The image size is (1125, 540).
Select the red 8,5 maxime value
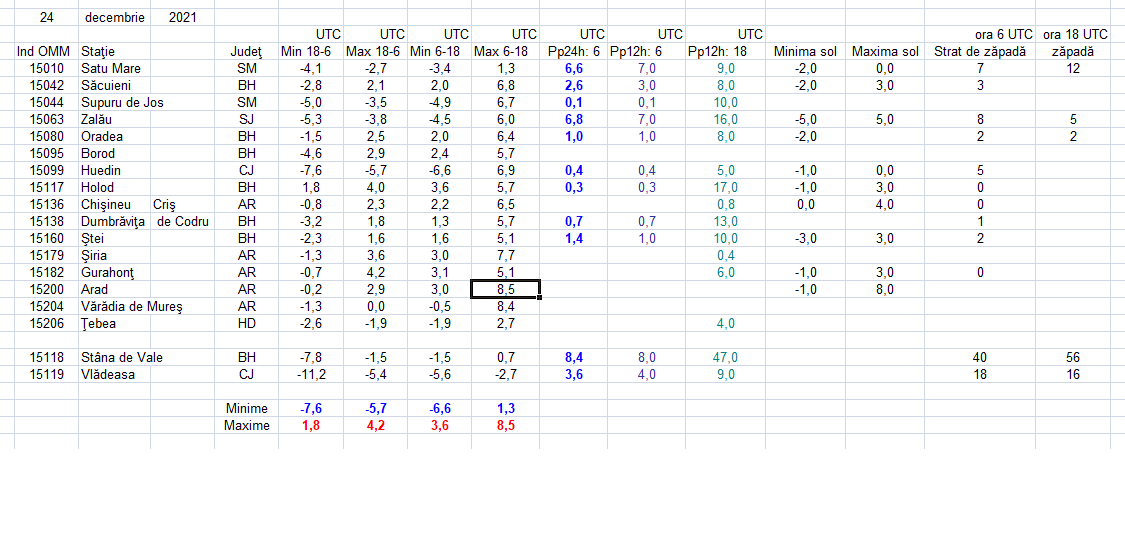point(505,425)
